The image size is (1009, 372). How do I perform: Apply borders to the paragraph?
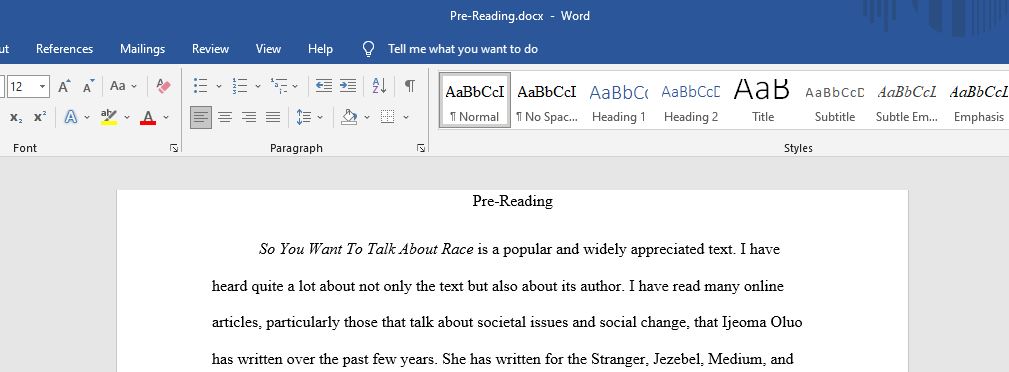coord(387,117)
